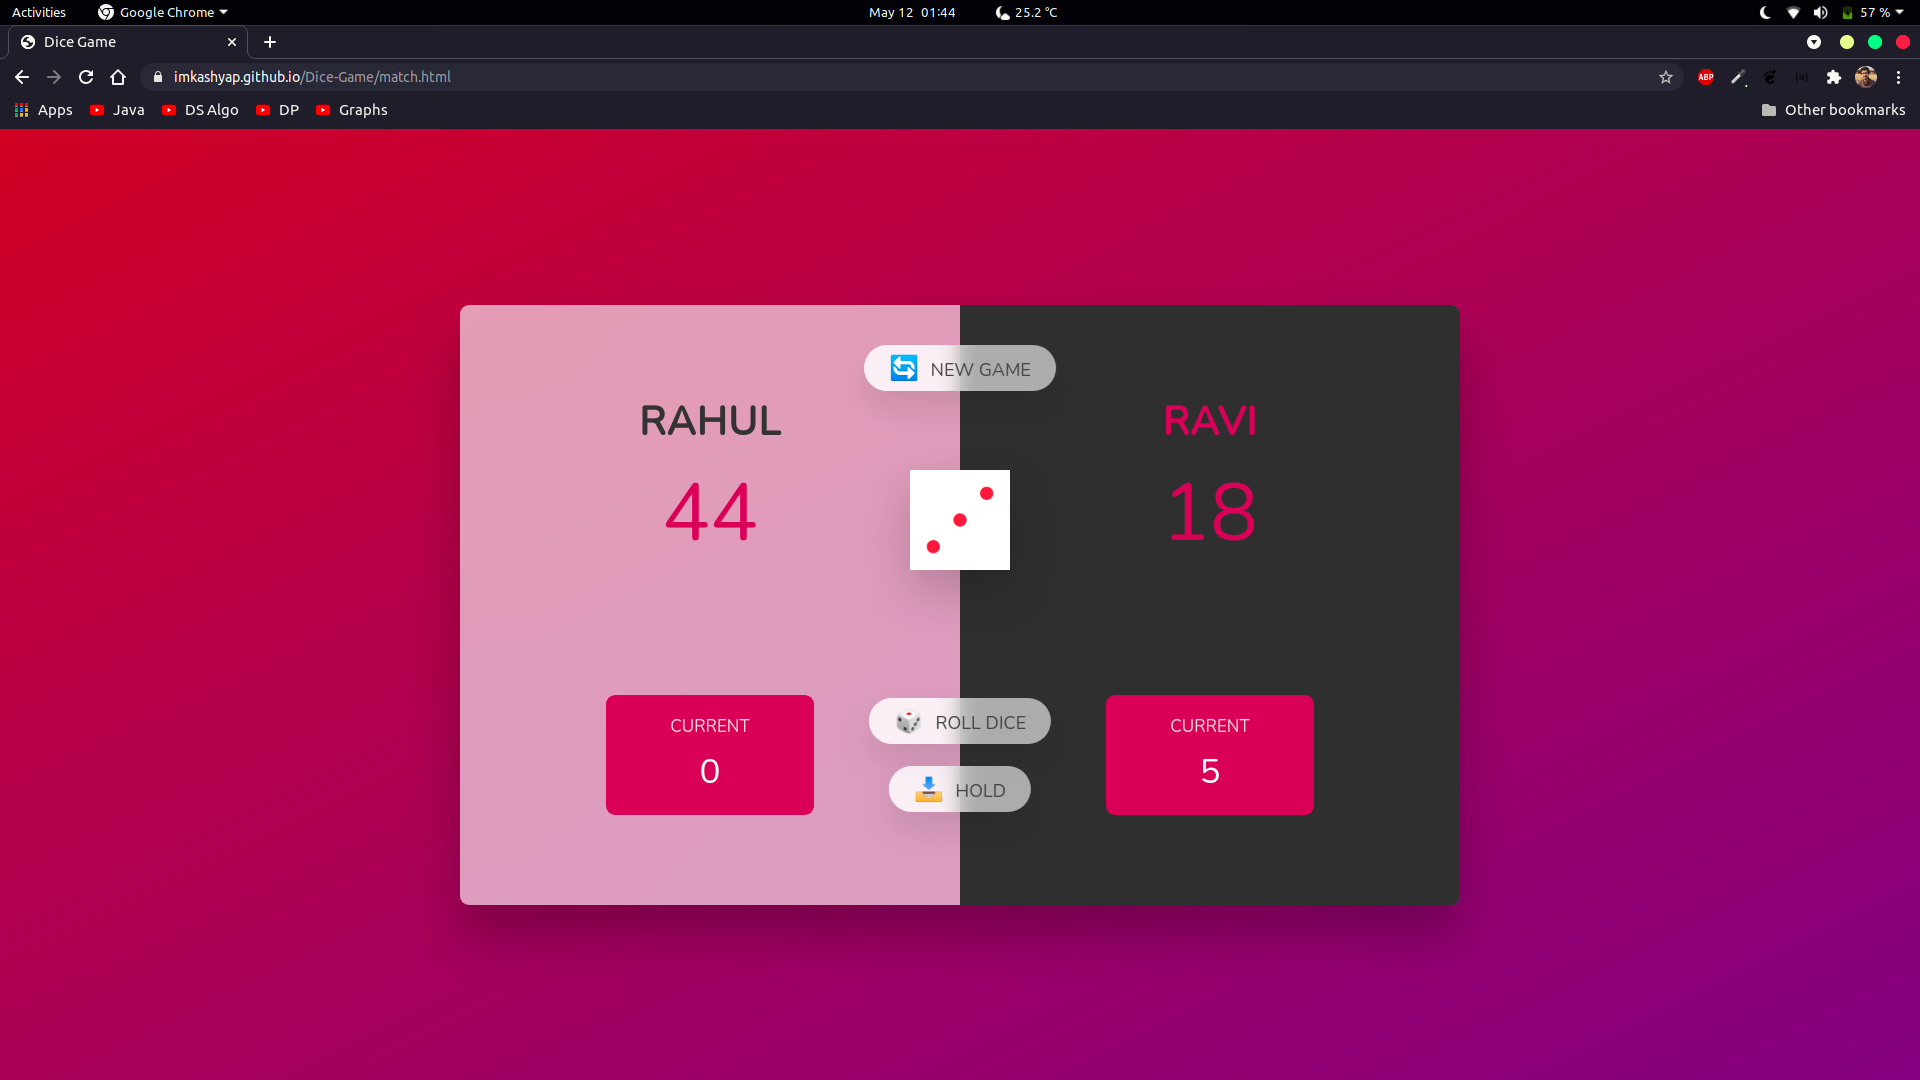Open a new browser tab
The width and height of the screenshot is (1920, 1080).
[x=270, y=42]
